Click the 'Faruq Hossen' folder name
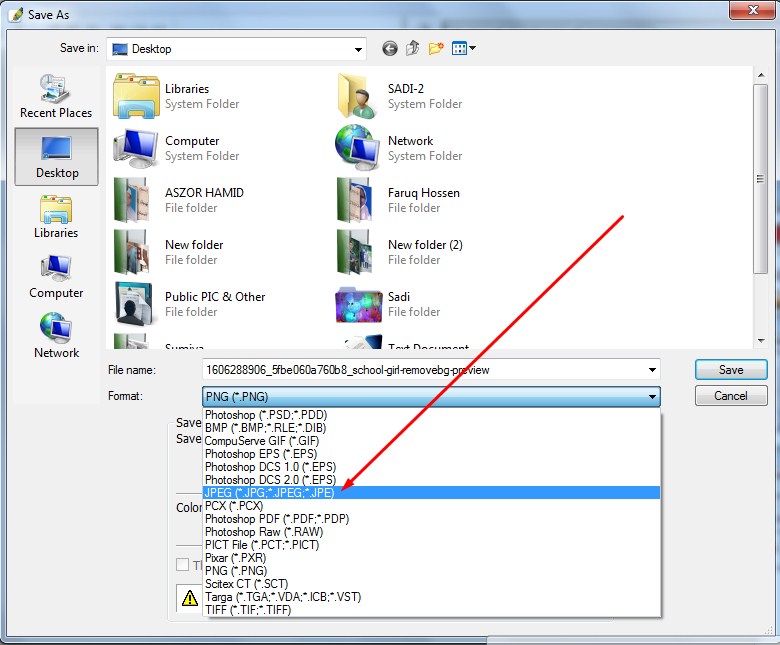Image resolution: width=780 pixels, height=645 pixels. point(424,192)
